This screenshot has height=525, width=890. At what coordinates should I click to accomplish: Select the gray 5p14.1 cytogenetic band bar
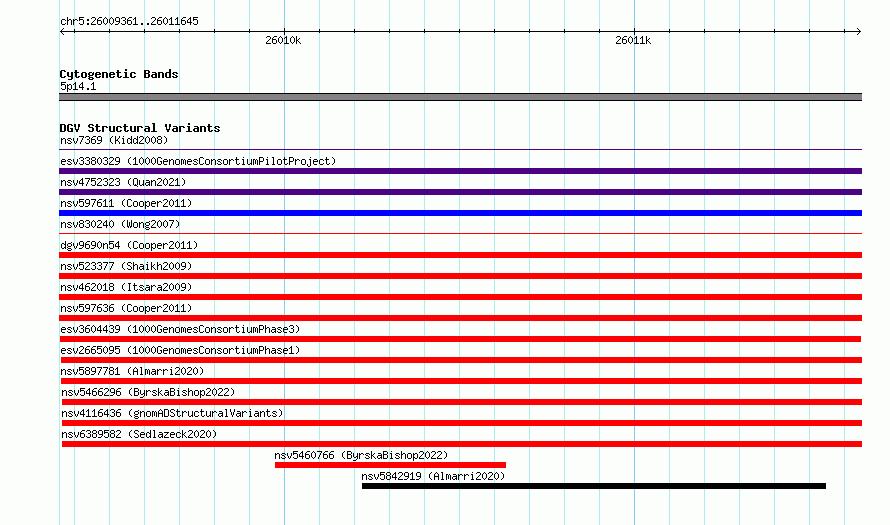pyautogui.click(x=460, y=97)
